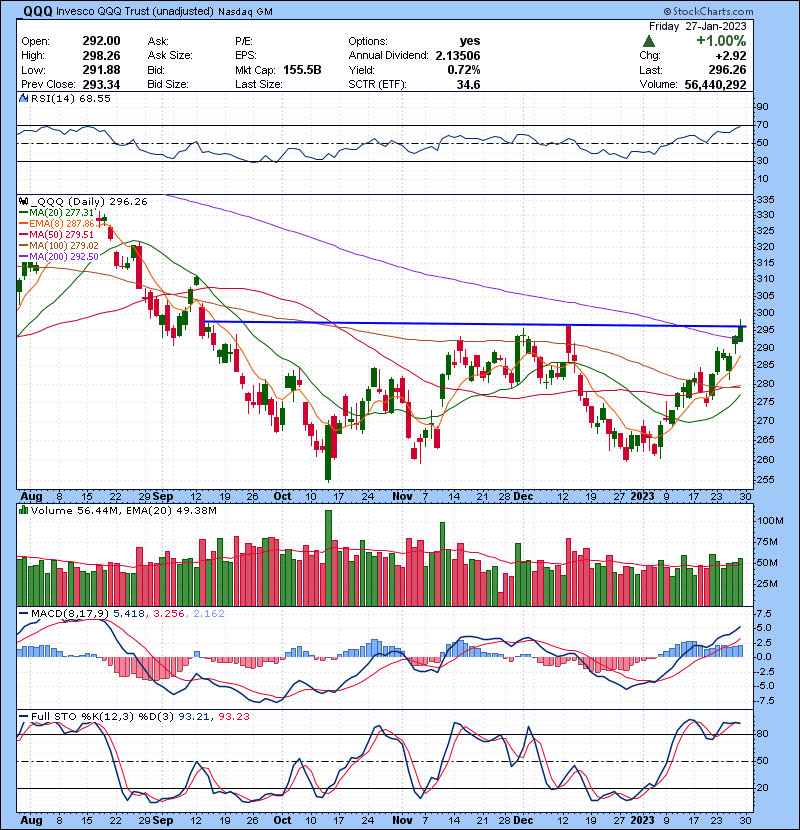The image size is (800, 830).
Task: Click the 100M volume scale label
Action: pos(770,521)
